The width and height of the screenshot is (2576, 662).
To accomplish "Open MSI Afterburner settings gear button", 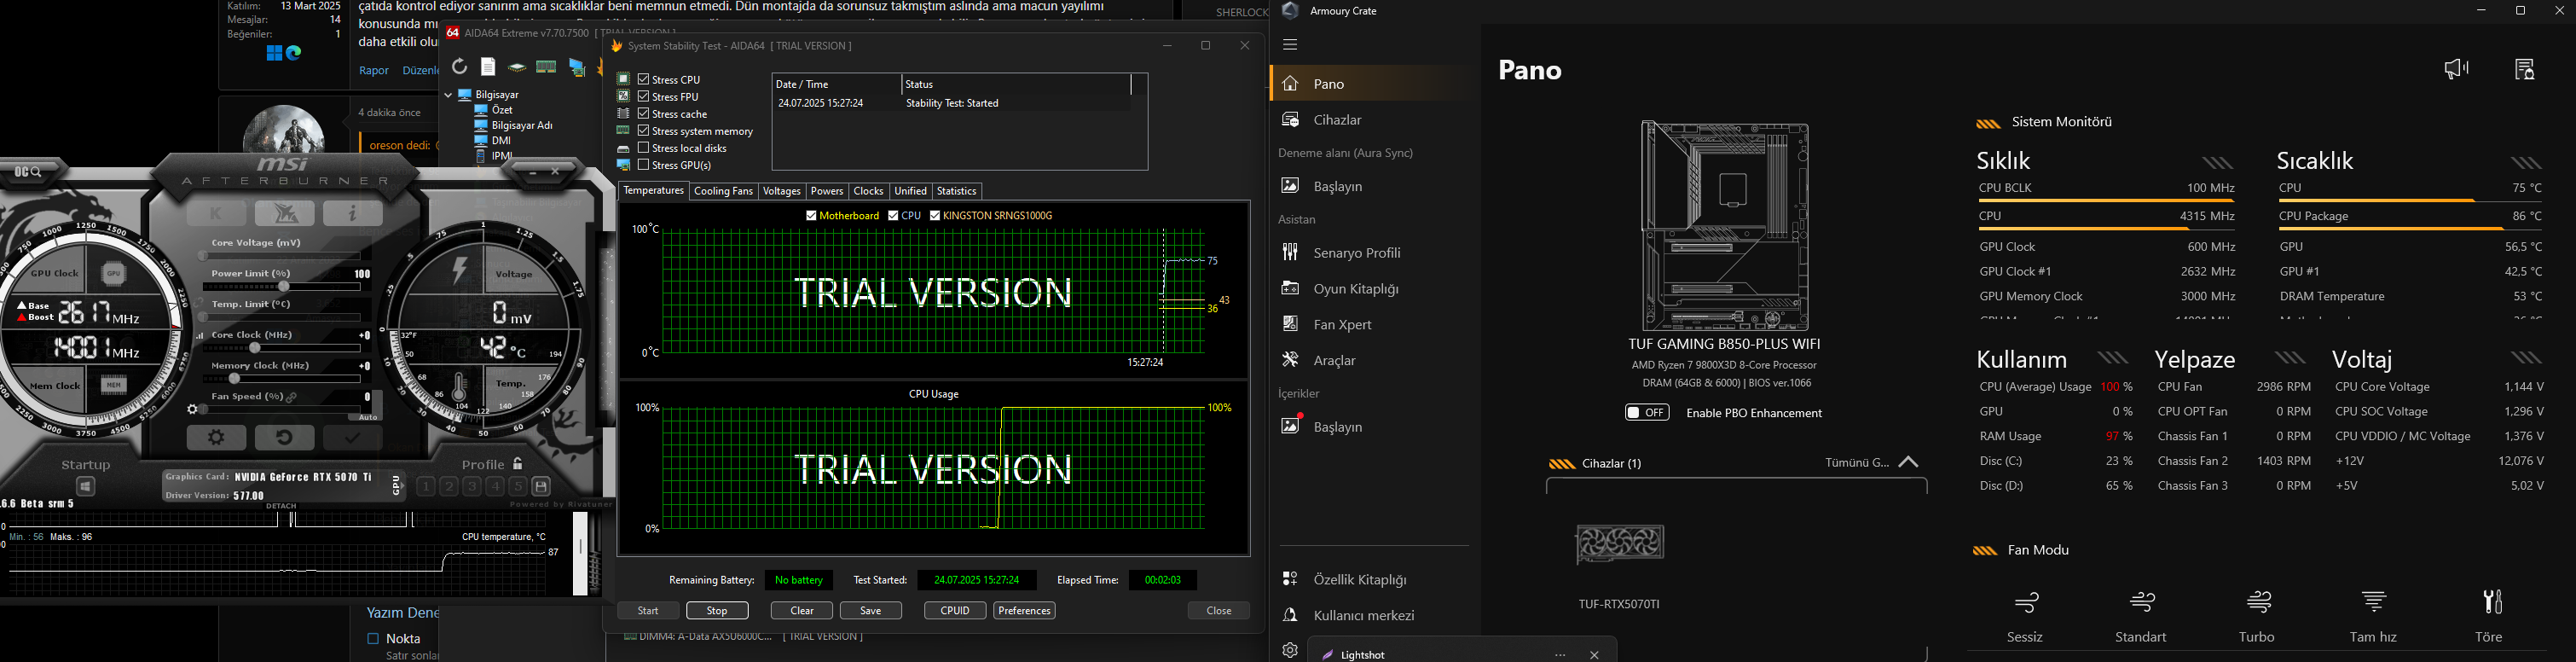I will pyautogui.click(x=216, y=438).
